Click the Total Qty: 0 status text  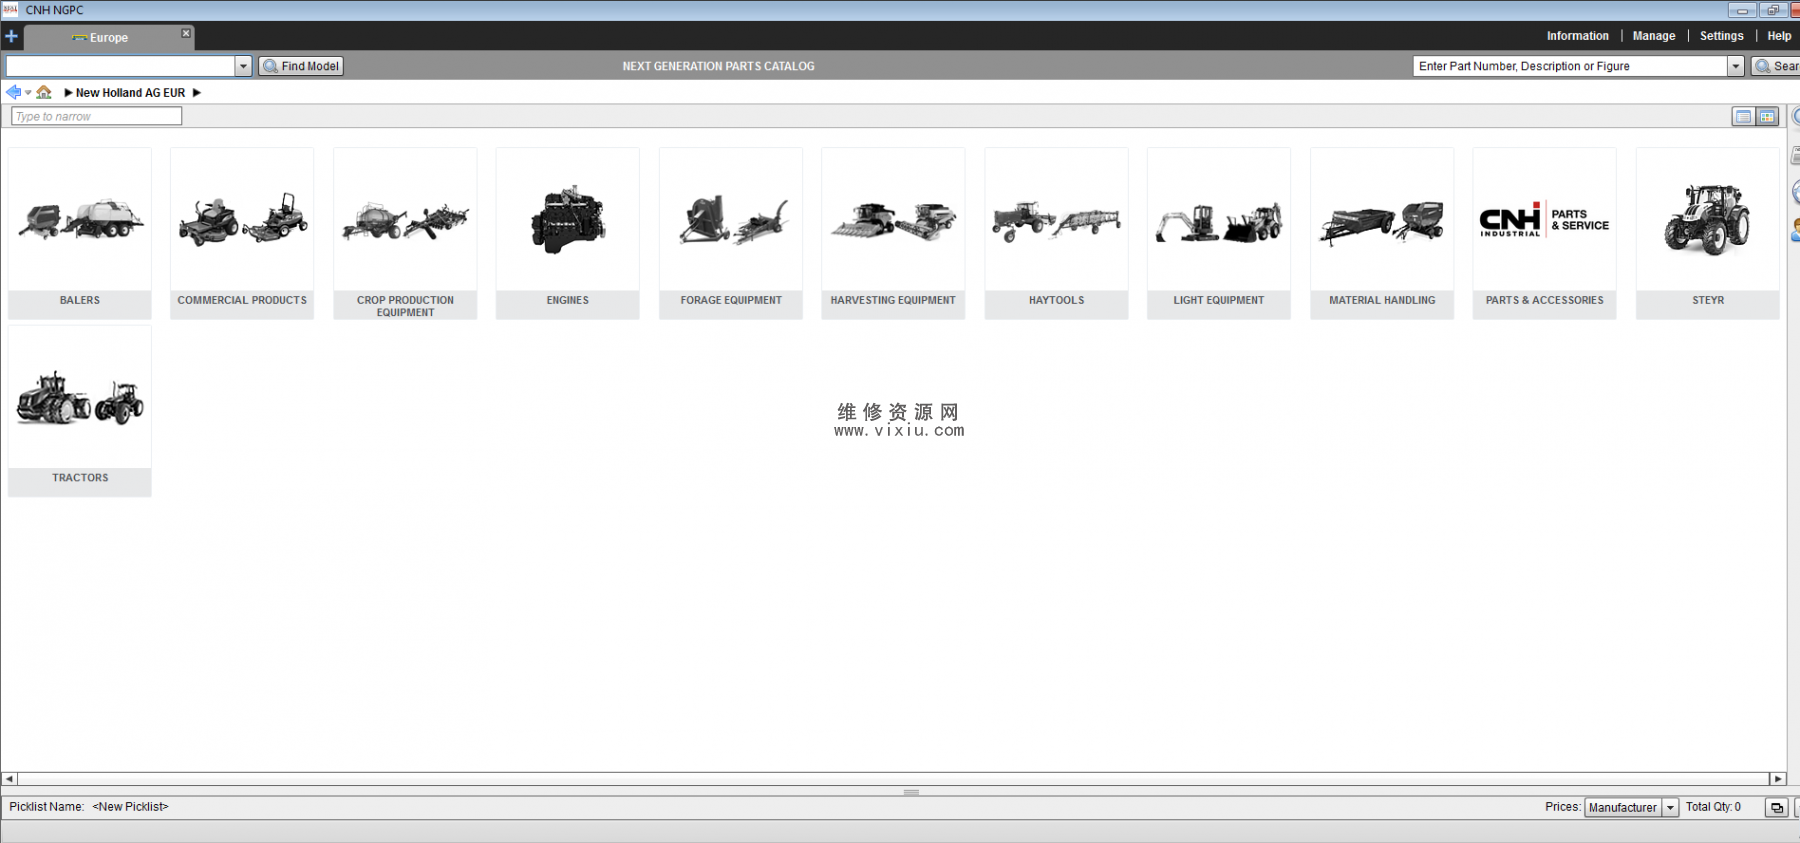pos(1713,807)
